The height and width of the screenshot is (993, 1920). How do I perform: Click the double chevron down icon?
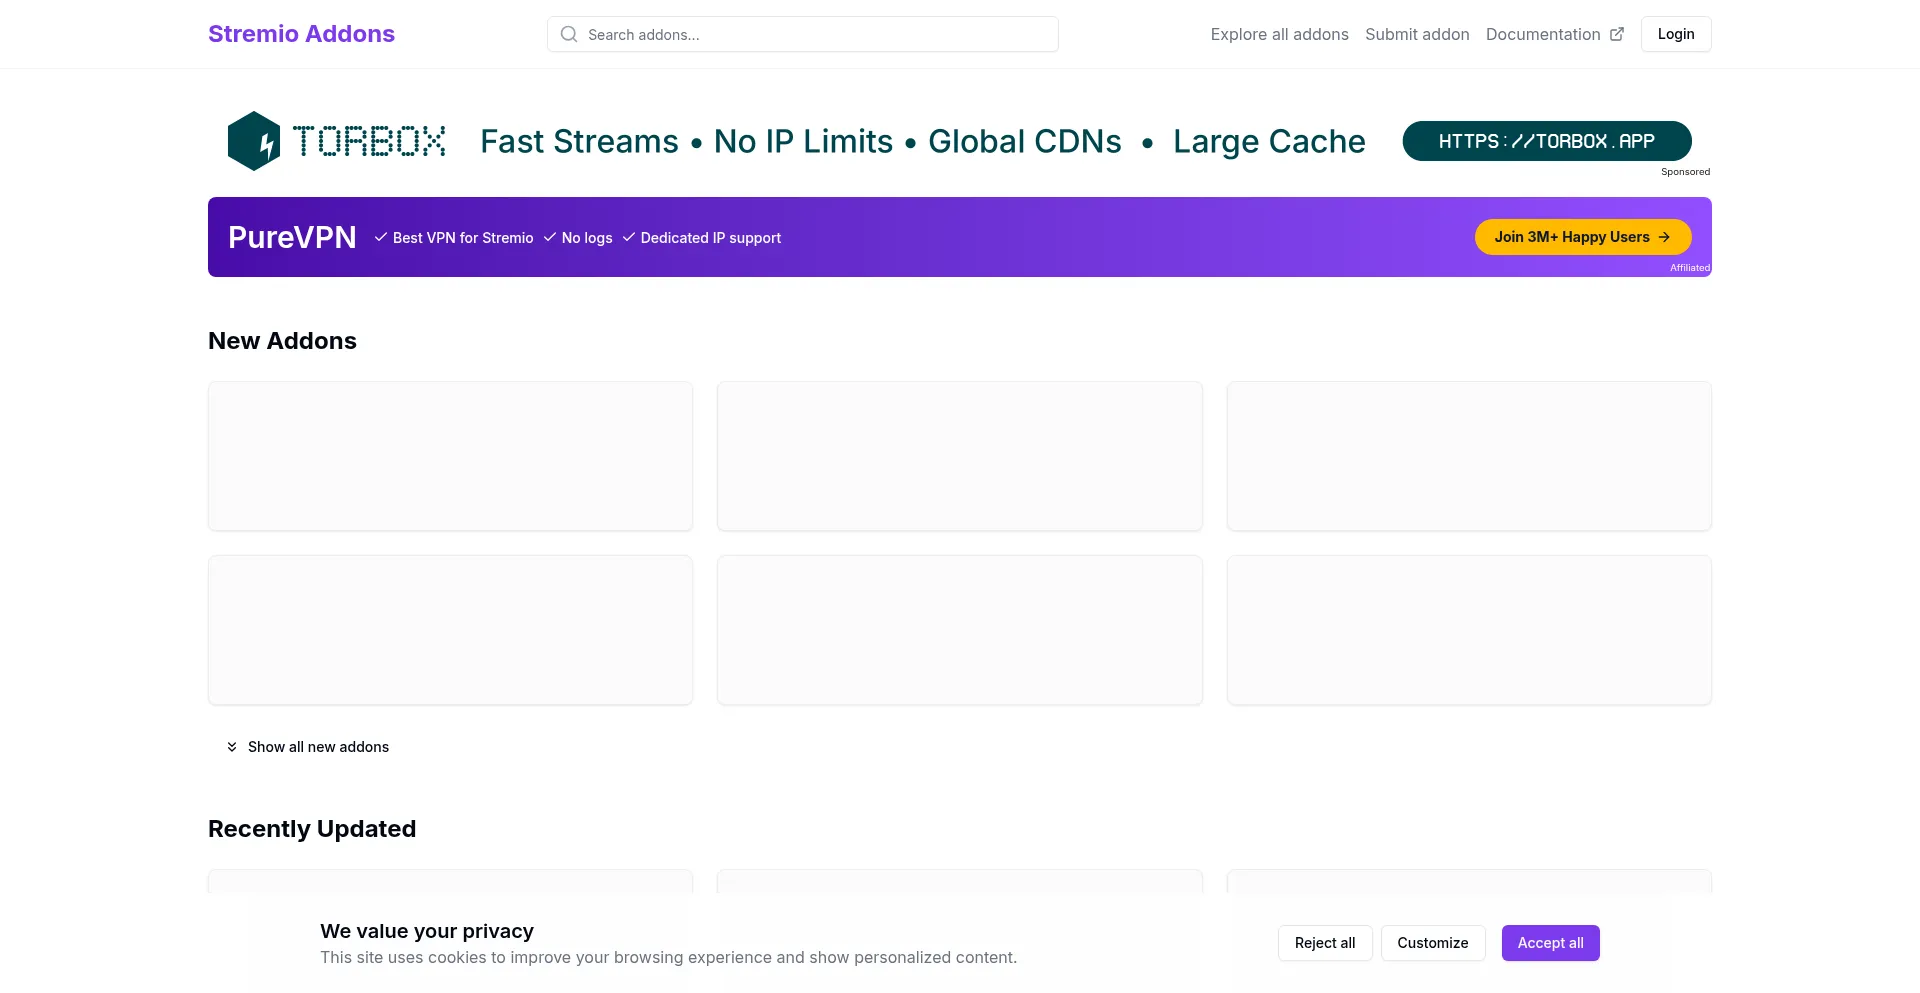coord(232,747)
